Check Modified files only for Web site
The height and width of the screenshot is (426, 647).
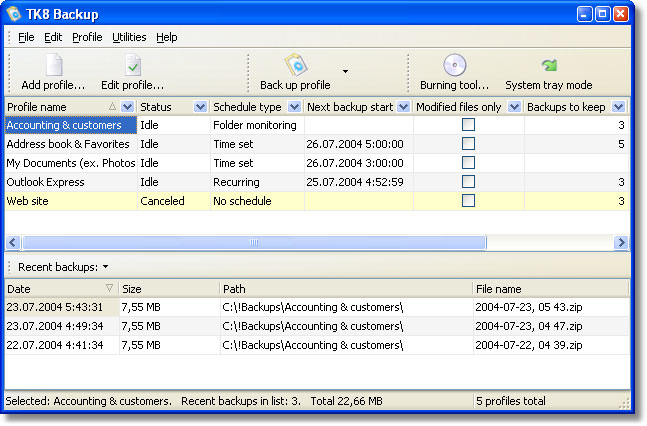point(468,201)
